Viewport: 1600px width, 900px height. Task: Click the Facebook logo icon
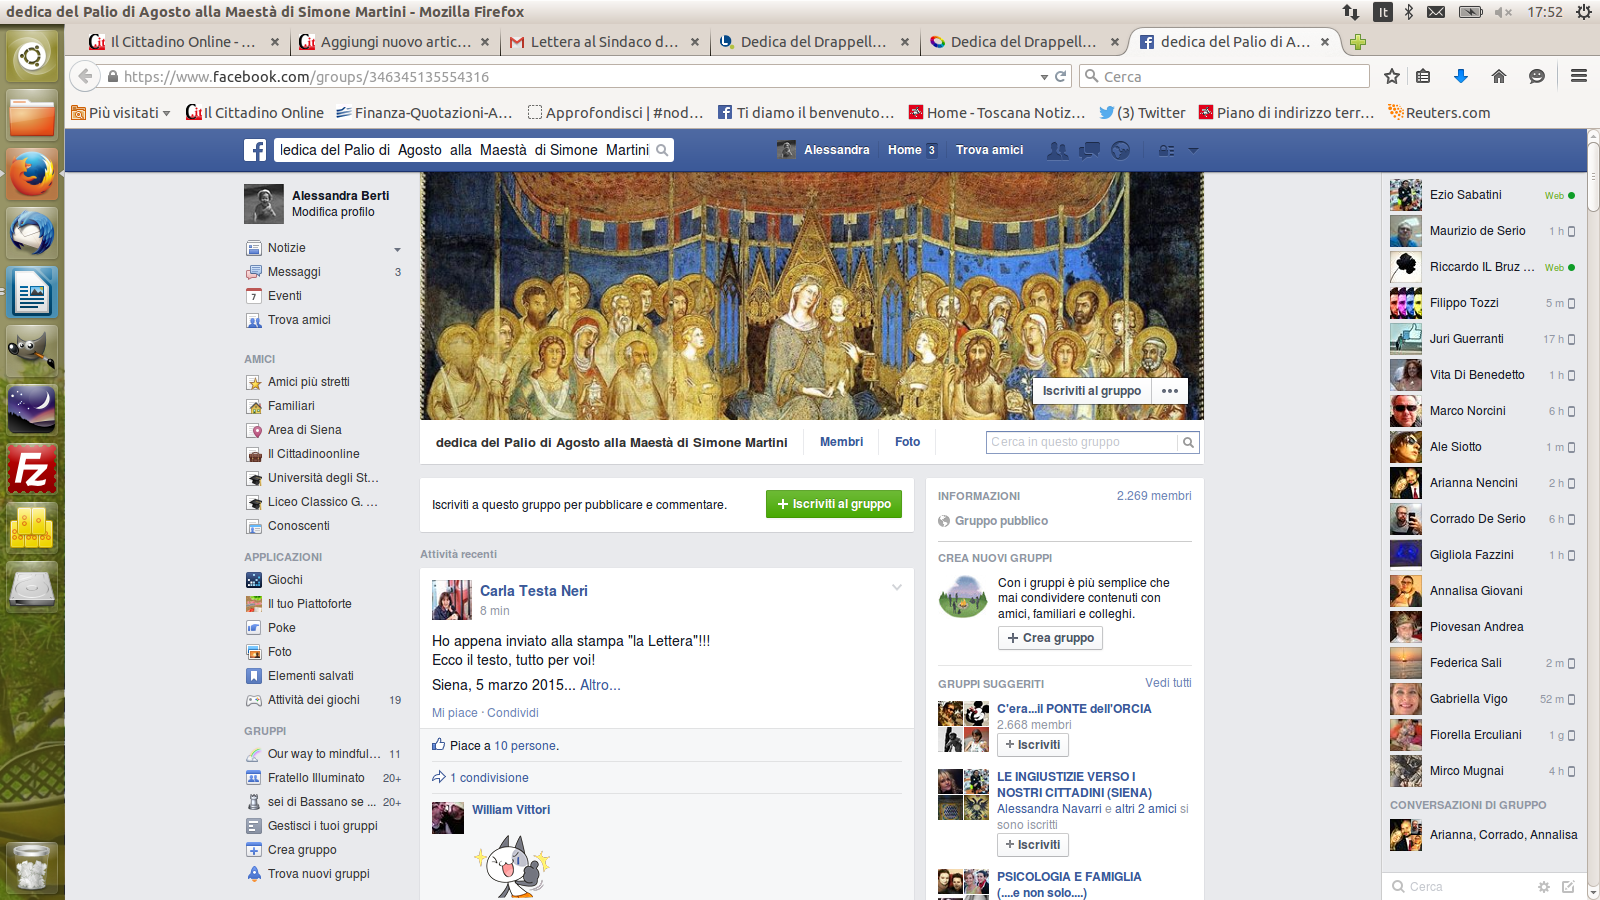[x=255, y=150]
